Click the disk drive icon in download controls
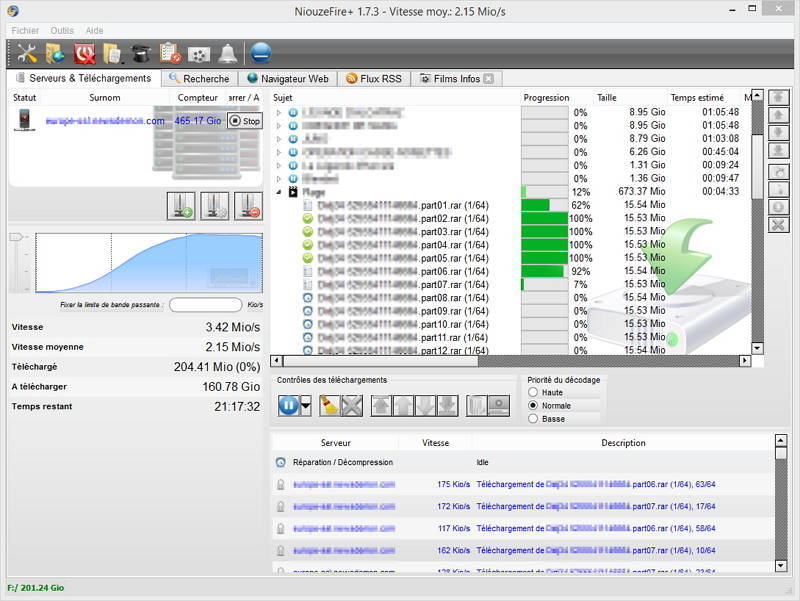Viewport: 800px width, 601px height. 498,406
